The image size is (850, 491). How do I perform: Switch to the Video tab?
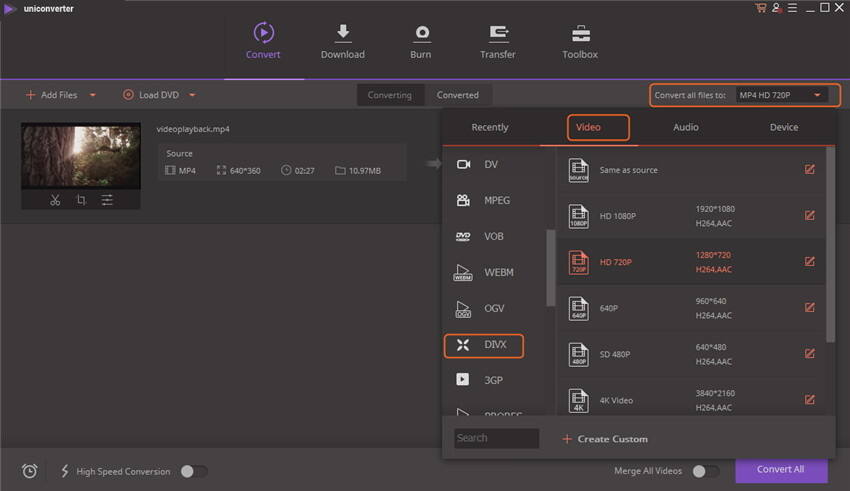pos(588,127)
